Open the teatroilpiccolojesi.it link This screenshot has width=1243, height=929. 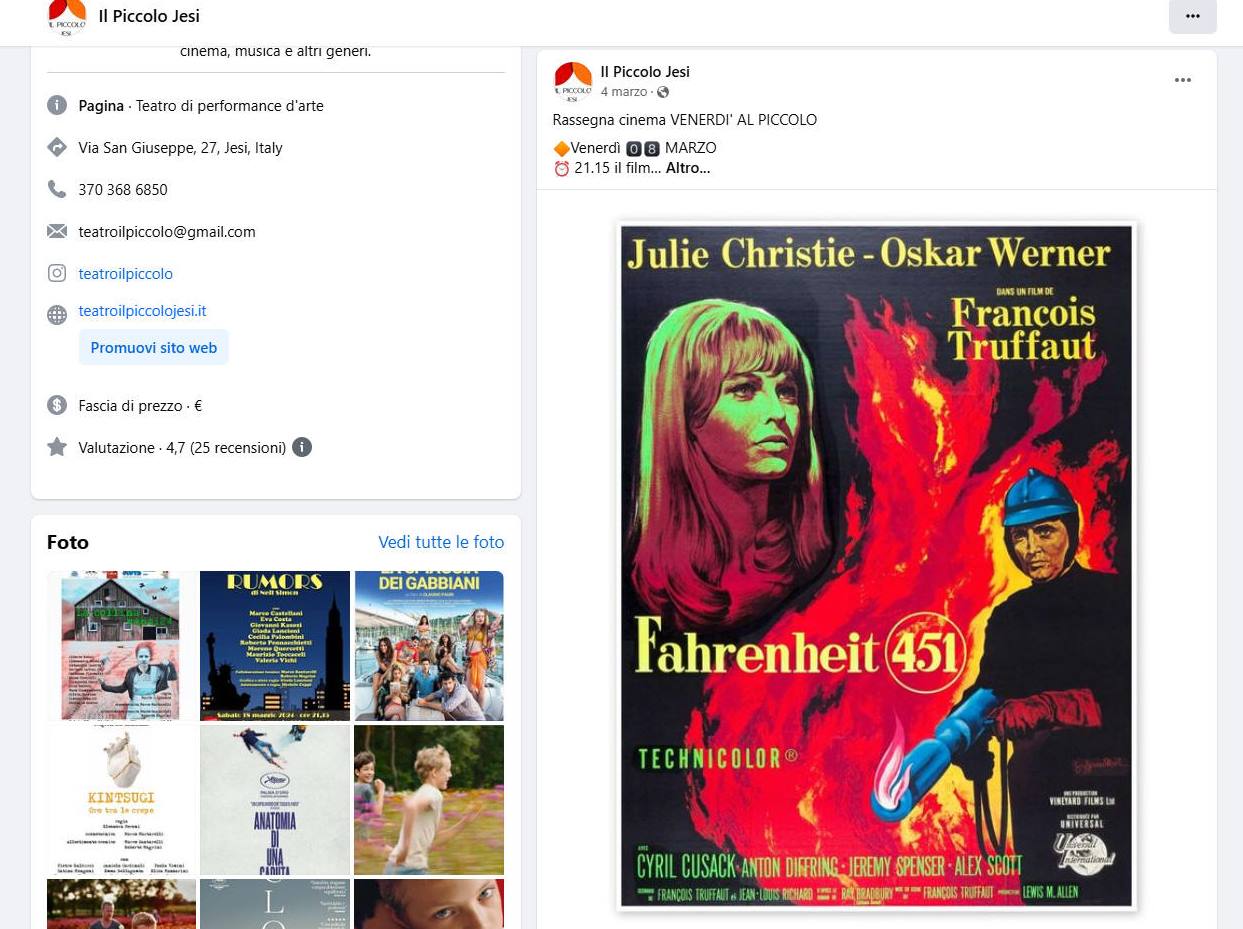pyautogui.click(x=142, y=311)
